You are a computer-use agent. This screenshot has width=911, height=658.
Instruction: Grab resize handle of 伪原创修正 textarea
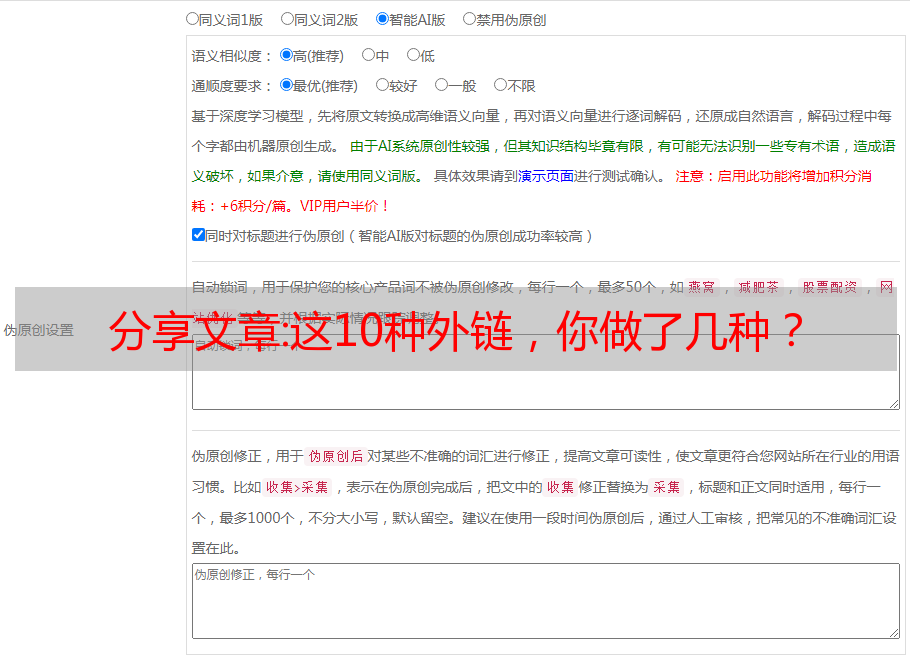point(894,633)
